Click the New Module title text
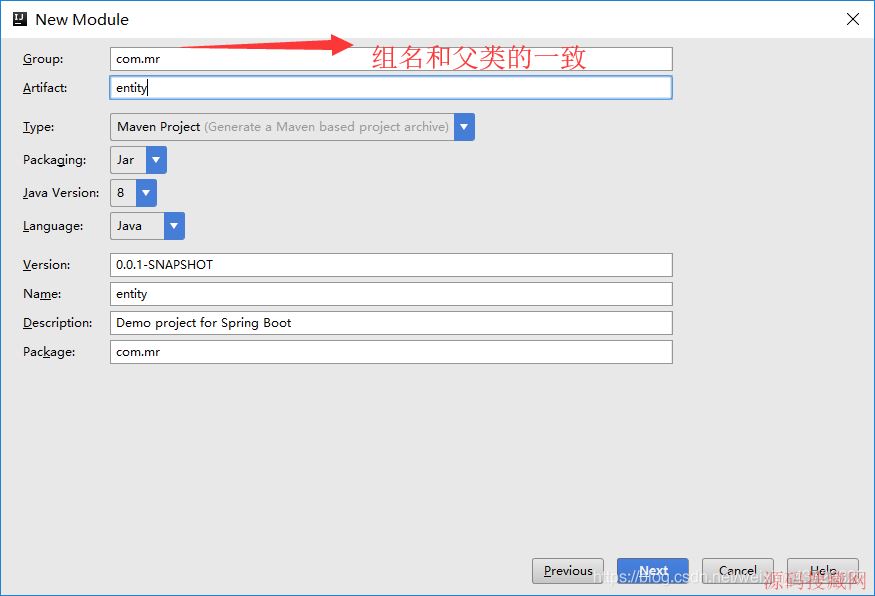875x596 pixels. (x=82, y=20)
